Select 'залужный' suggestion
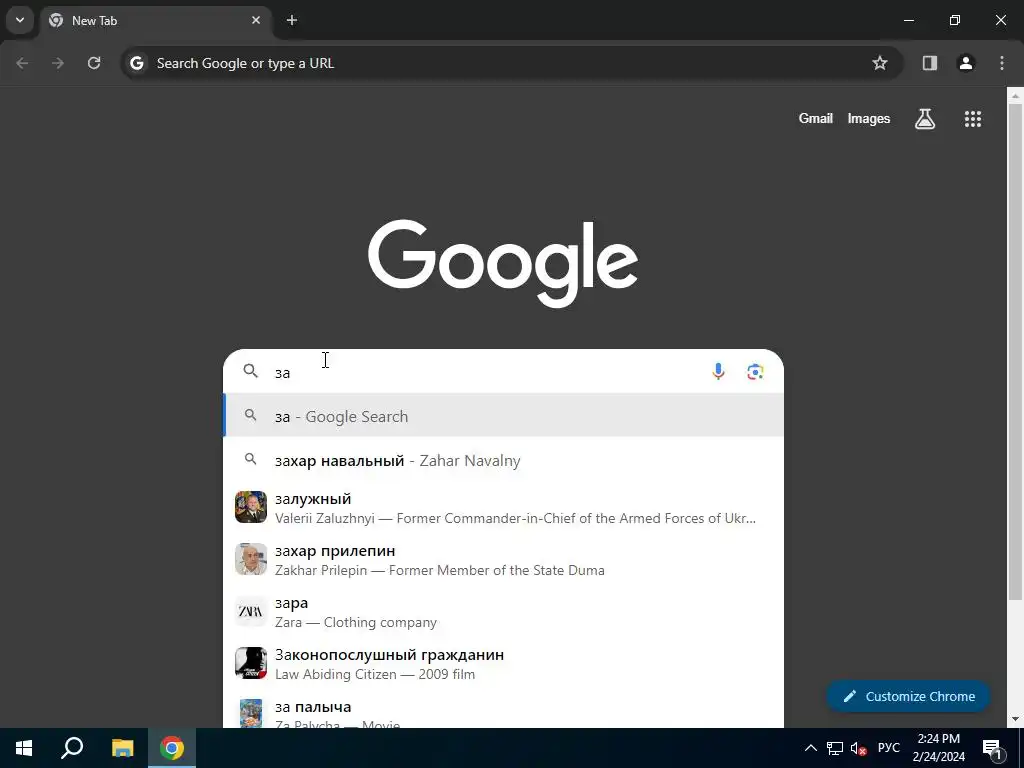The width and height of the screenshot is (1024, 768). point(503,508)
